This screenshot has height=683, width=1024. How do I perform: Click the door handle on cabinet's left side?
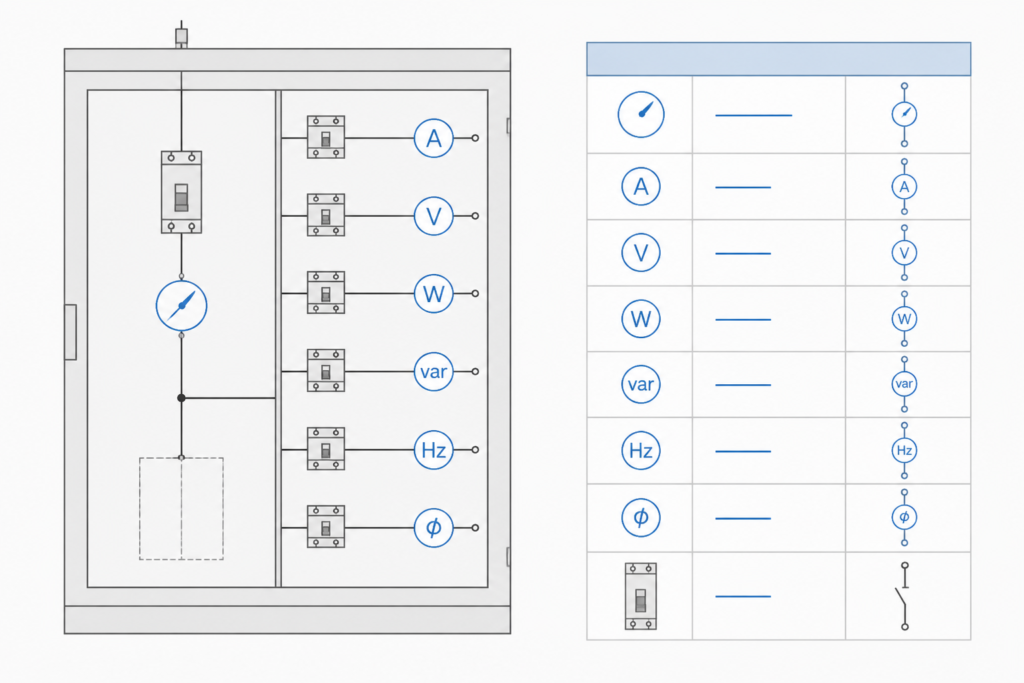(x=71, y=332)
